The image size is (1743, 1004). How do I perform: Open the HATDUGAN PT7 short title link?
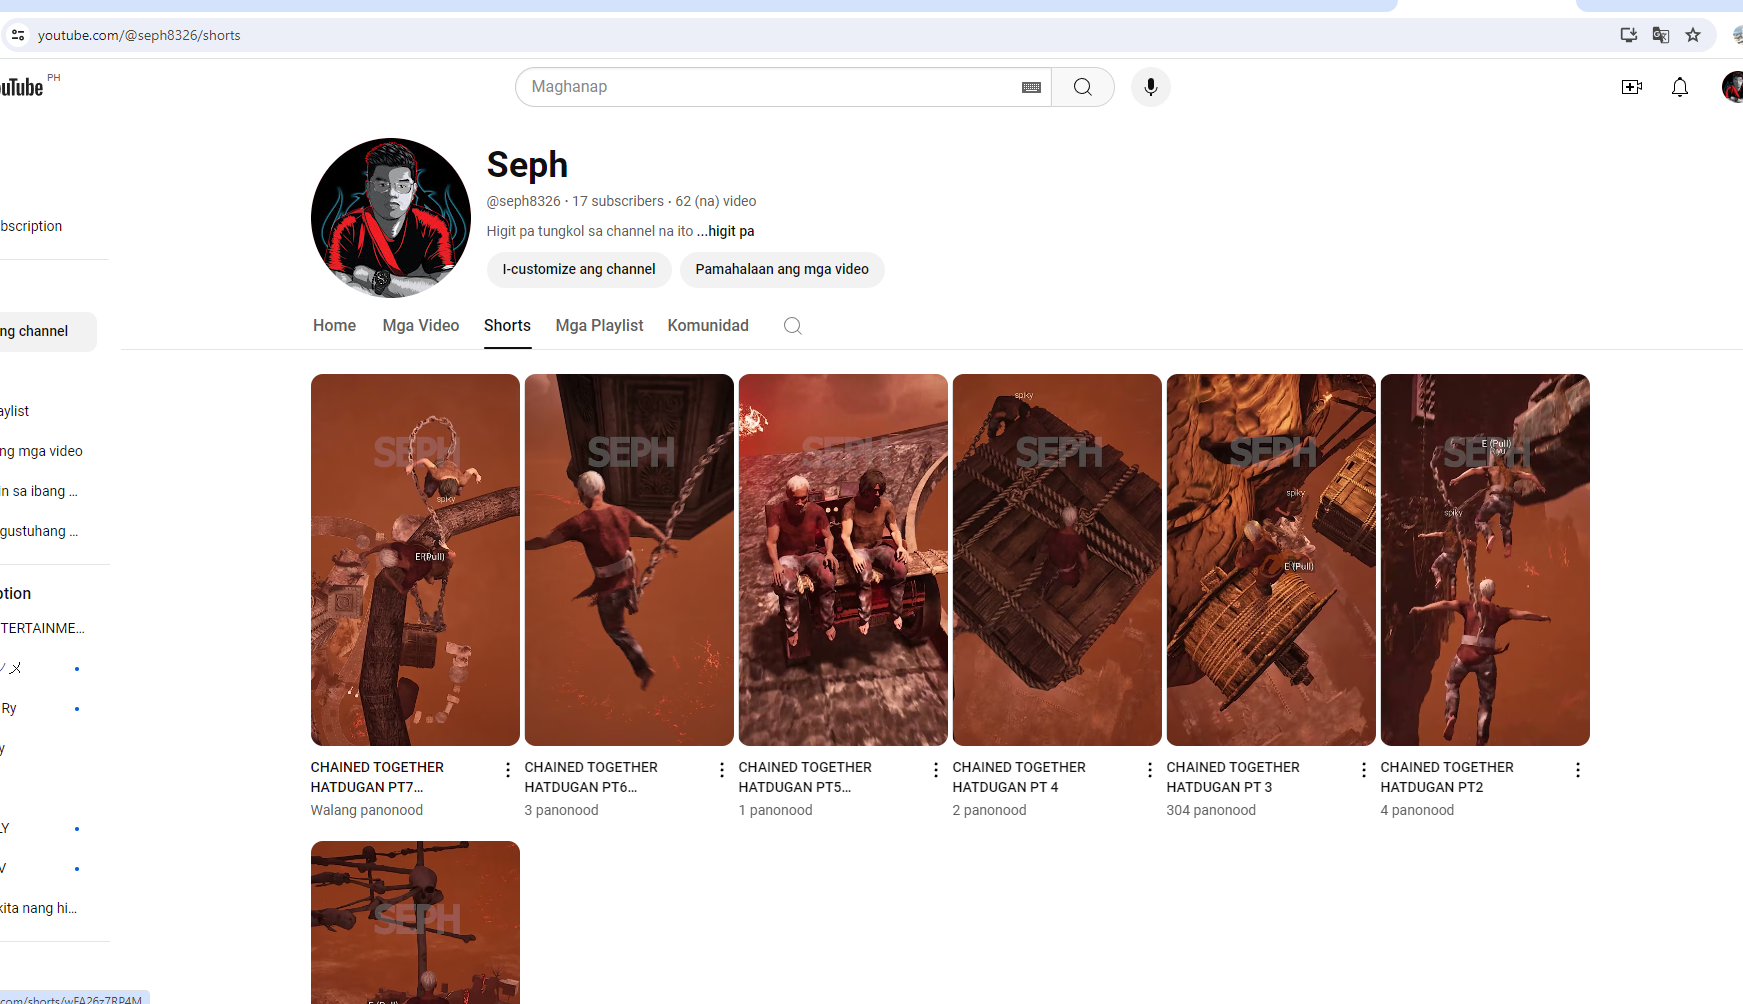coord(377,777)
